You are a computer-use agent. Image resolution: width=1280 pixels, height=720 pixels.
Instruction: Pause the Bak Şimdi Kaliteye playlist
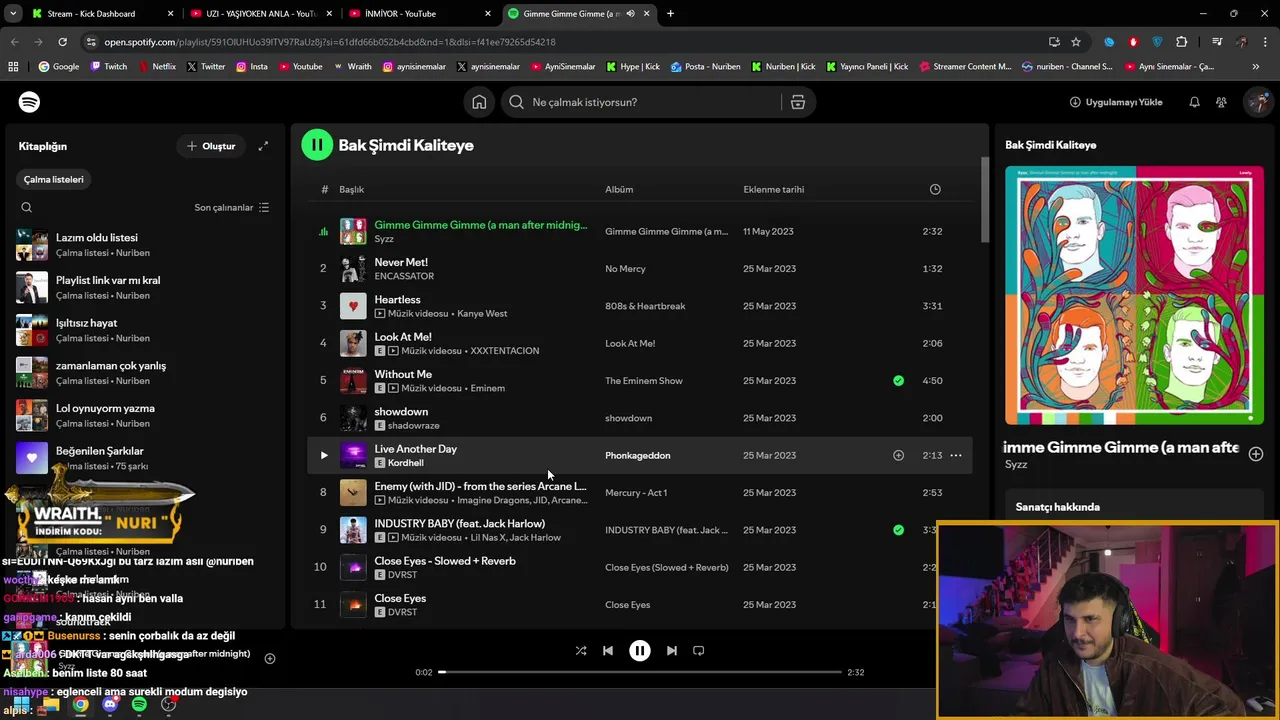tap(317, 145)
